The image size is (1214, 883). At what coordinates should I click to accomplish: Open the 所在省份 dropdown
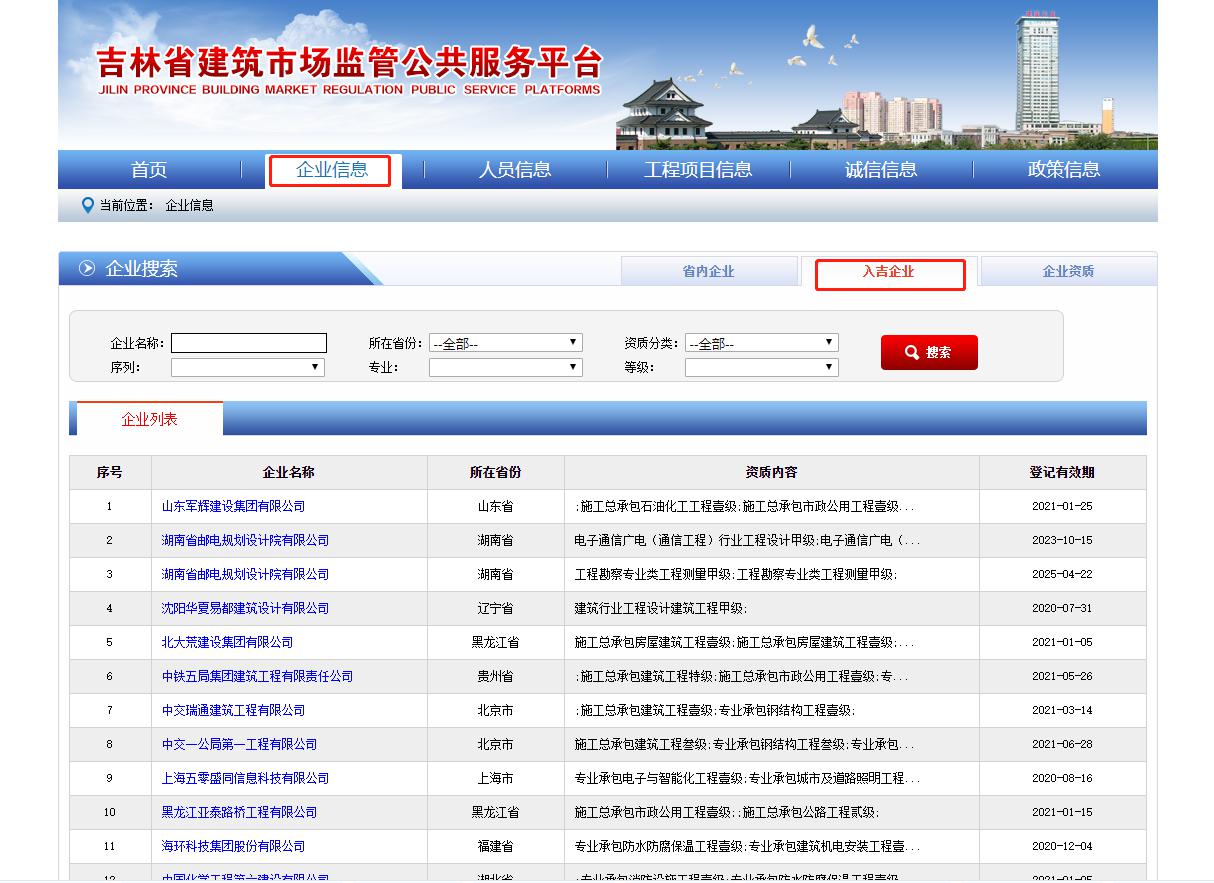pyautogui.click(x=505, y=343)
